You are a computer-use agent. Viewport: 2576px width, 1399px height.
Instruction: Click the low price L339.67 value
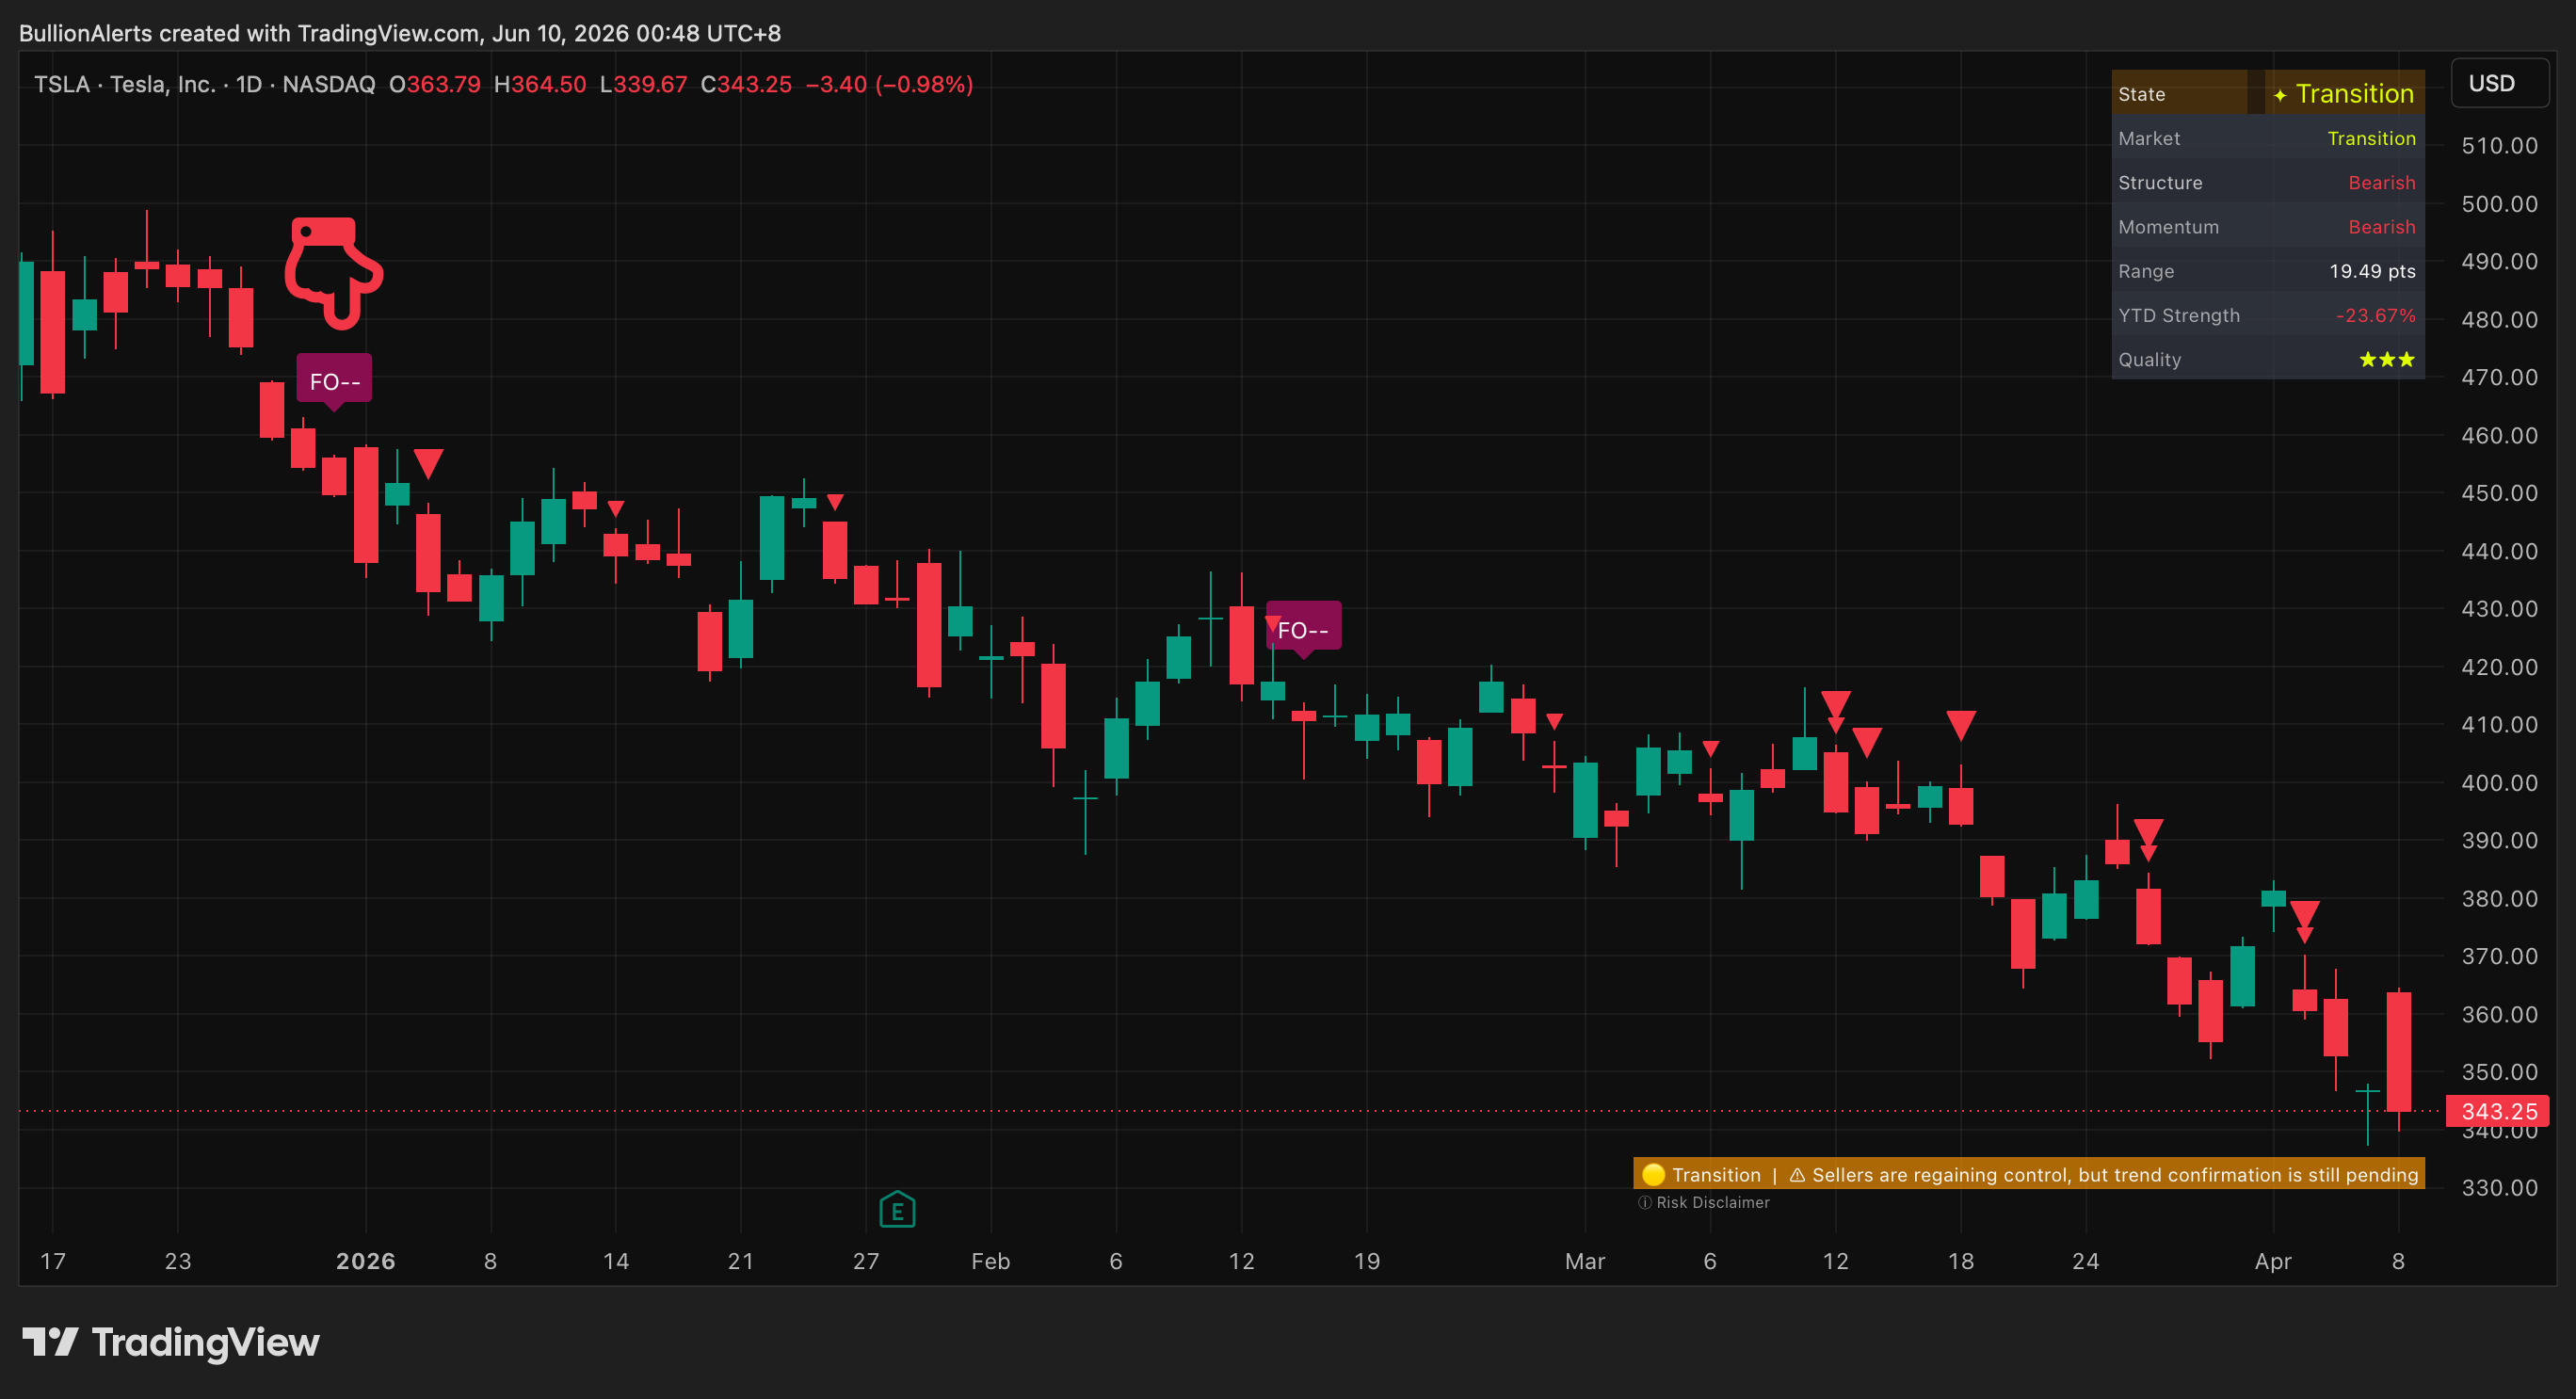pyautogui.click(x=643, y=84)
